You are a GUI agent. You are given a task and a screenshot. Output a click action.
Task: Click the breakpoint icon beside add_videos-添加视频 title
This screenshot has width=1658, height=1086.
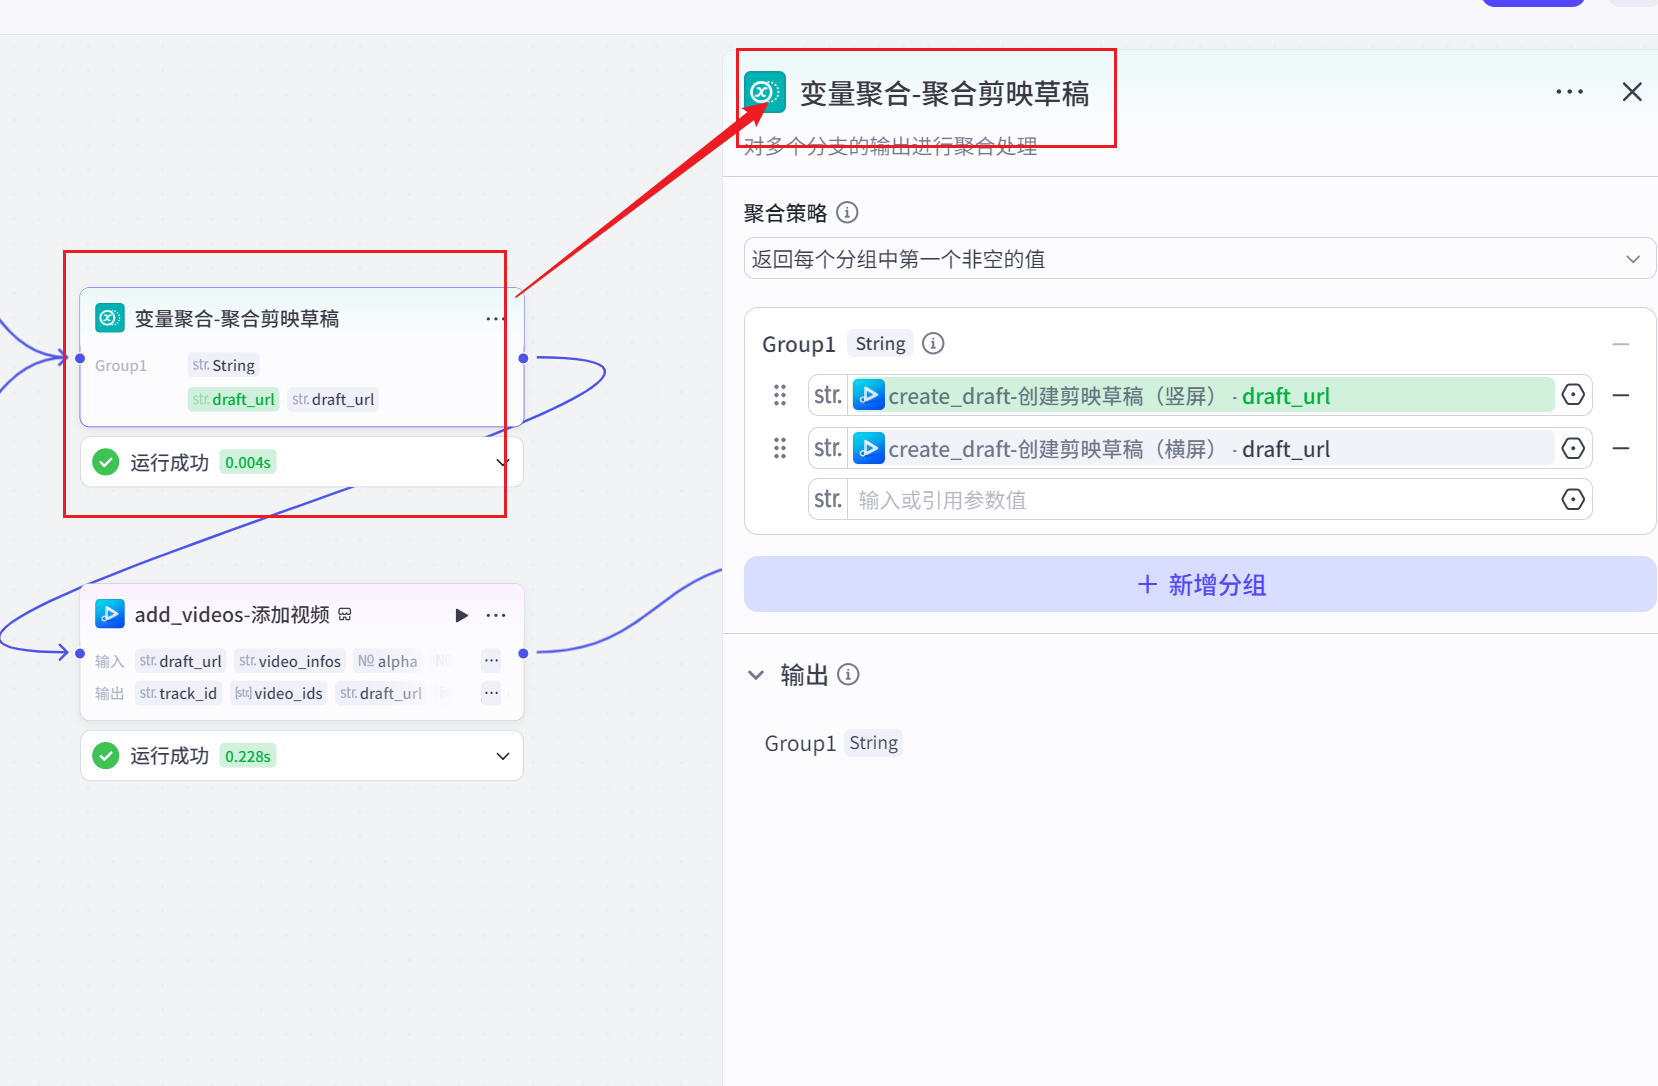coord(345,613)
